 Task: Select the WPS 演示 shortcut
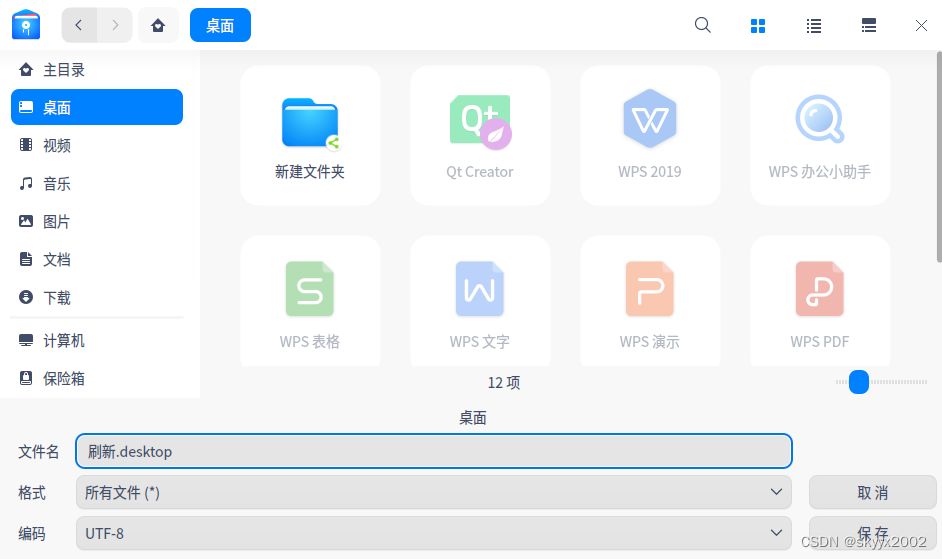coord(650,301)
